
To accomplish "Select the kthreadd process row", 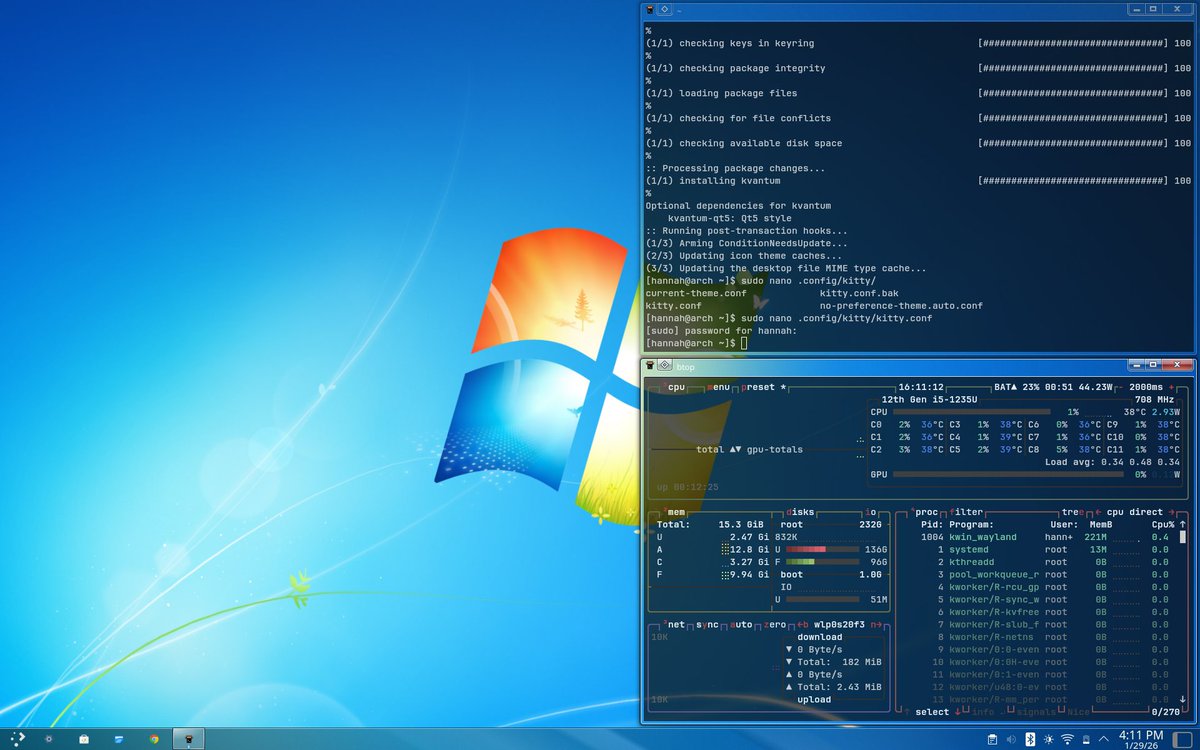I will [x=1047, y=562].
